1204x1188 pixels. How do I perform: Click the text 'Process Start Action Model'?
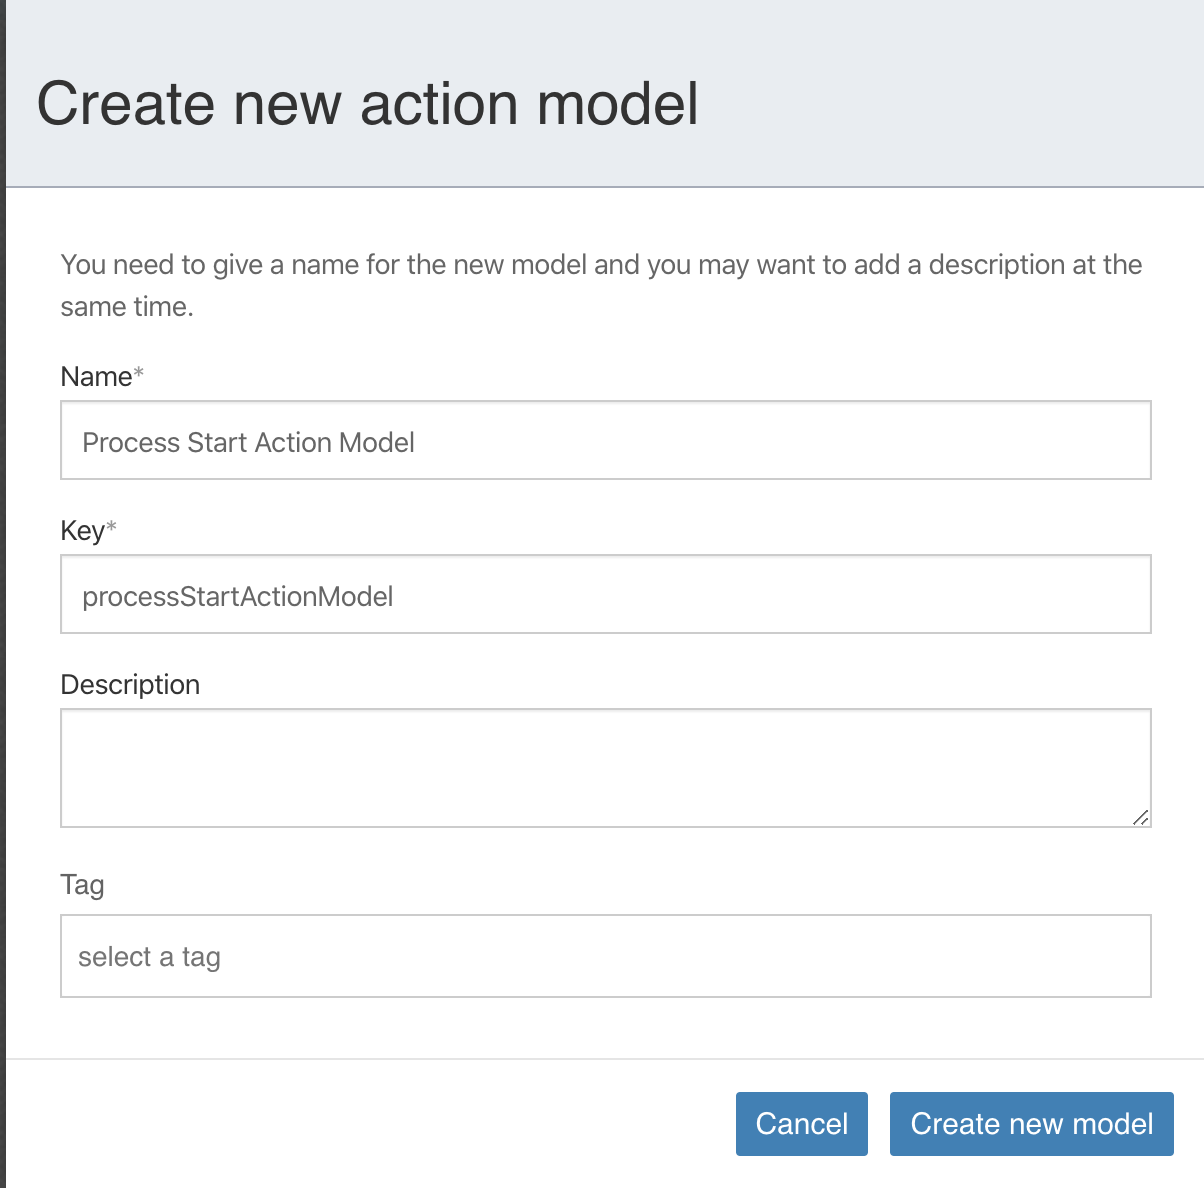click(248, 441)
